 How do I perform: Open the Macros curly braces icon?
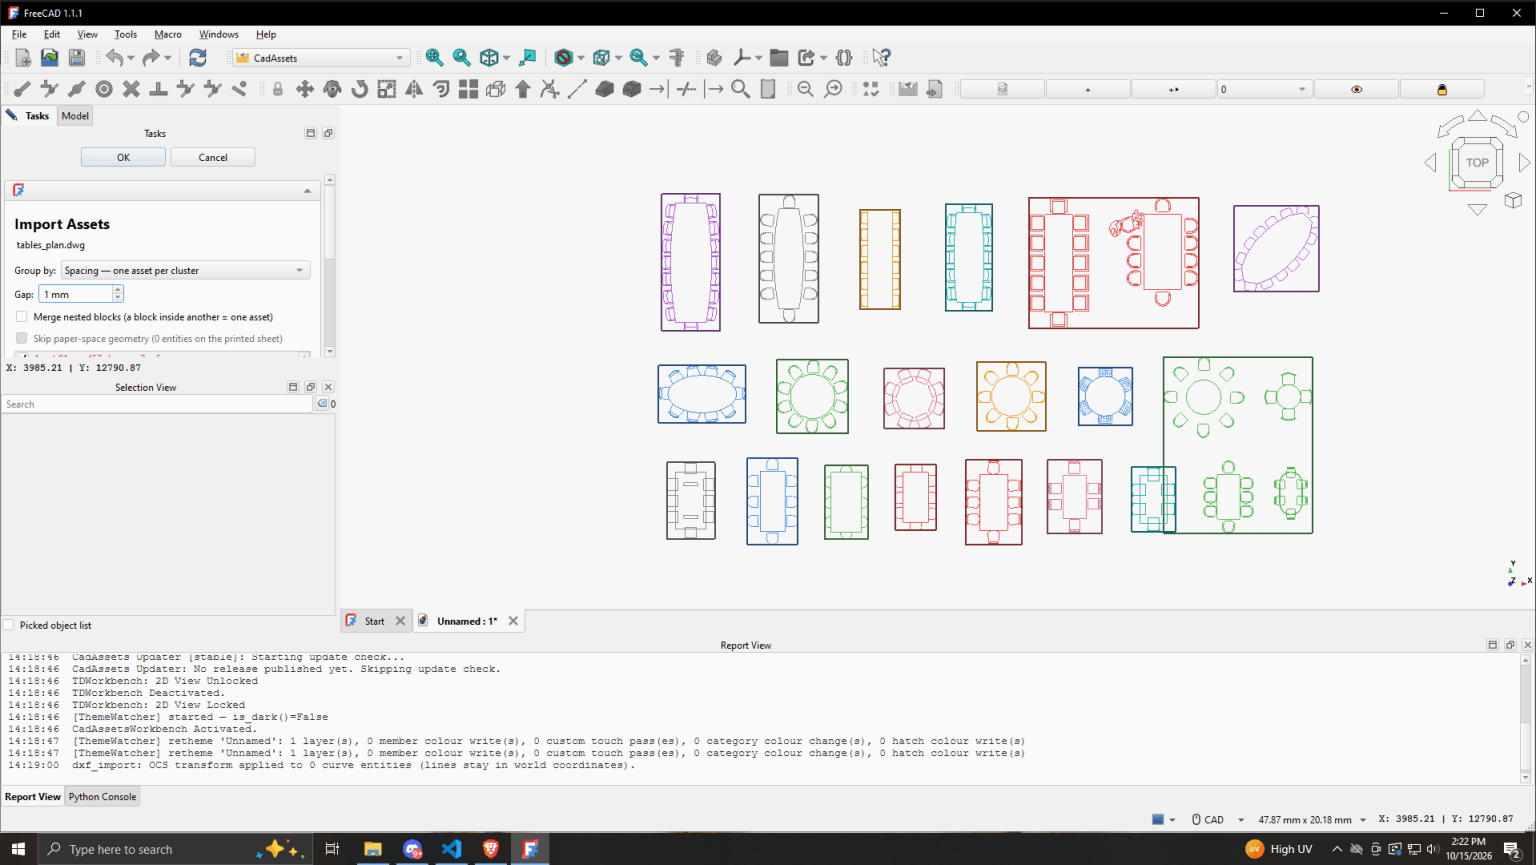click(x=844, y=58)
